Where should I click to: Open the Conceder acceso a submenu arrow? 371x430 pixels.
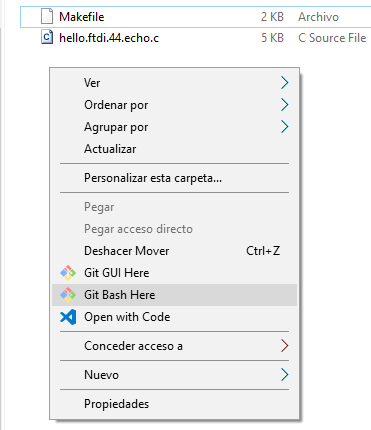coord(284,346)
